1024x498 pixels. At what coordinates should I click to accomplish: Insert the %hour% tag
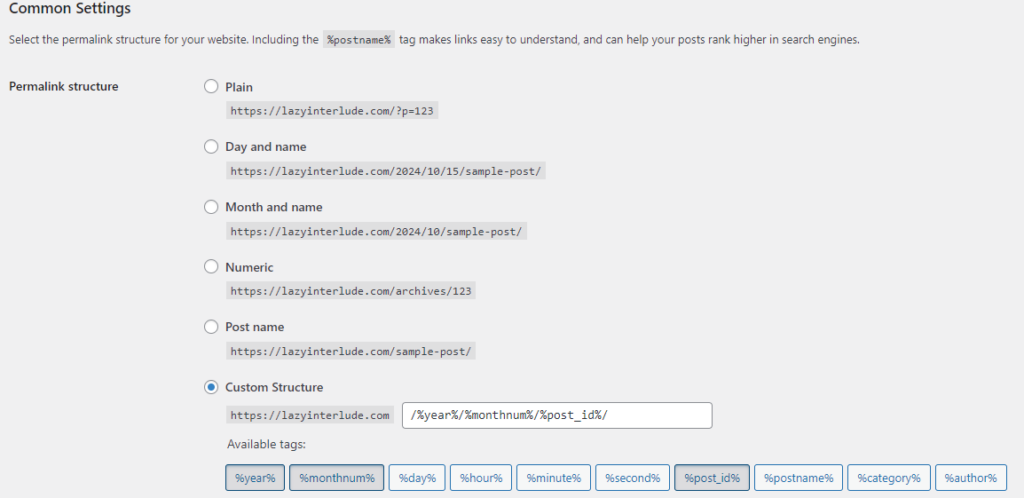tap(482, 478)
